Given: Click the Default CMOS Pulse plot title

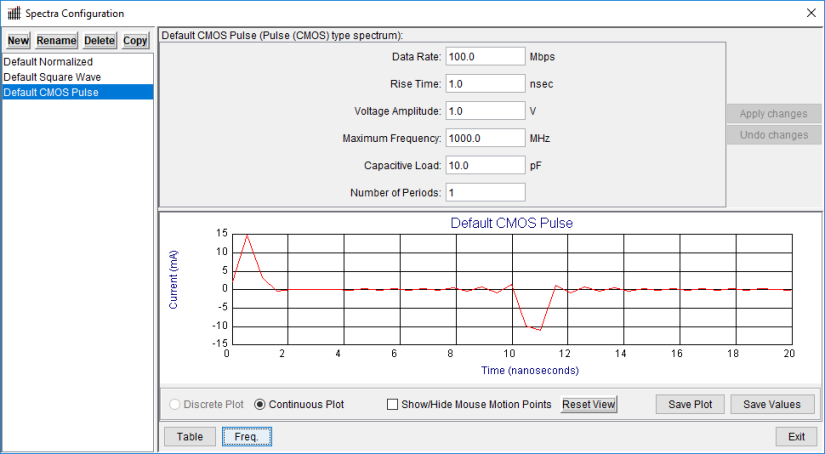Looking at the screenshot, I should pyautogui.click(x=511, y=223).
